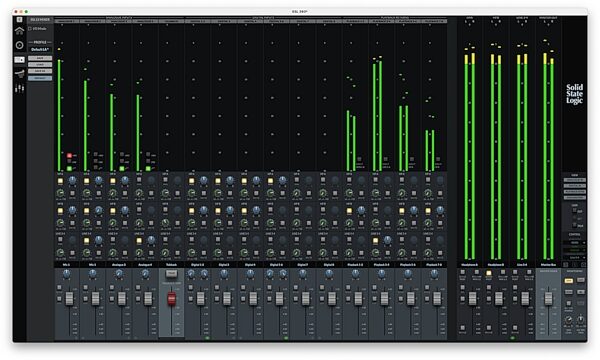600x360 pixels.
Task: Toggle the green lit input button on Mic 1
Action: (x=69, y=168)
